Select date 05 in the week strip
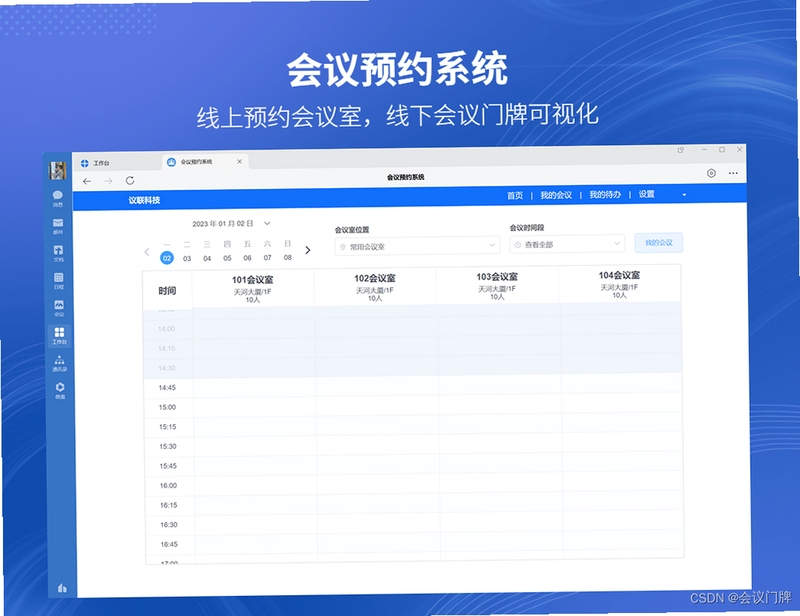Image resolution: width=800 pixels, height=616 pixels. click(227, 258)
